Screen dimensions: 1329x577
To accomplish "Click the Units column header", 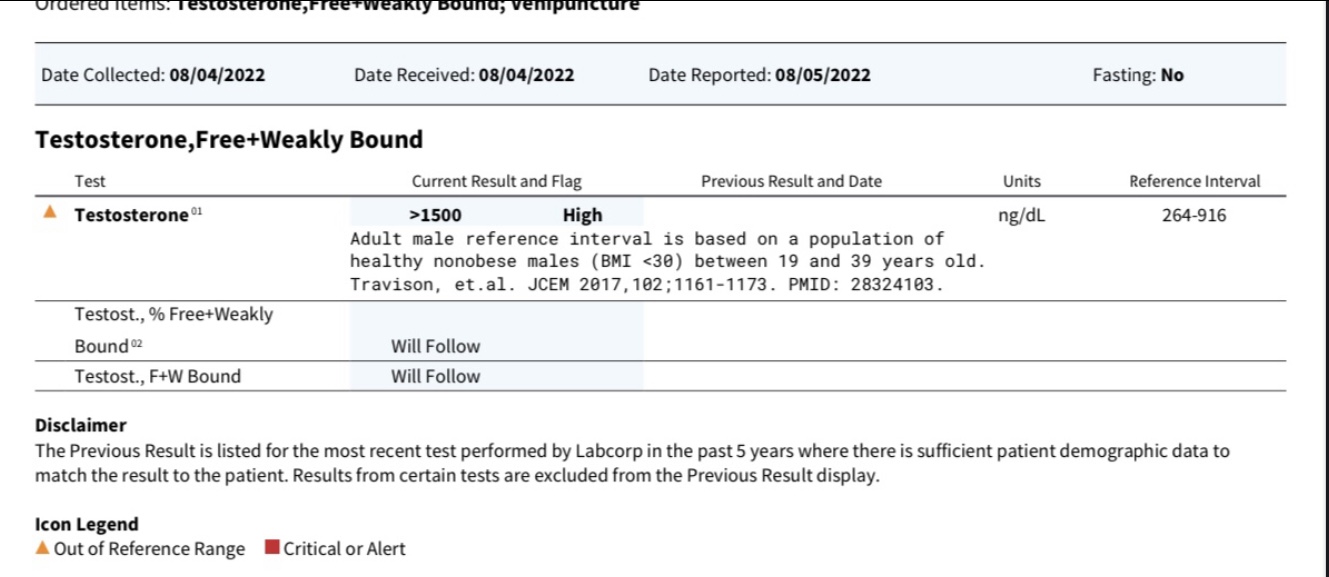I will pos(1021,182).
